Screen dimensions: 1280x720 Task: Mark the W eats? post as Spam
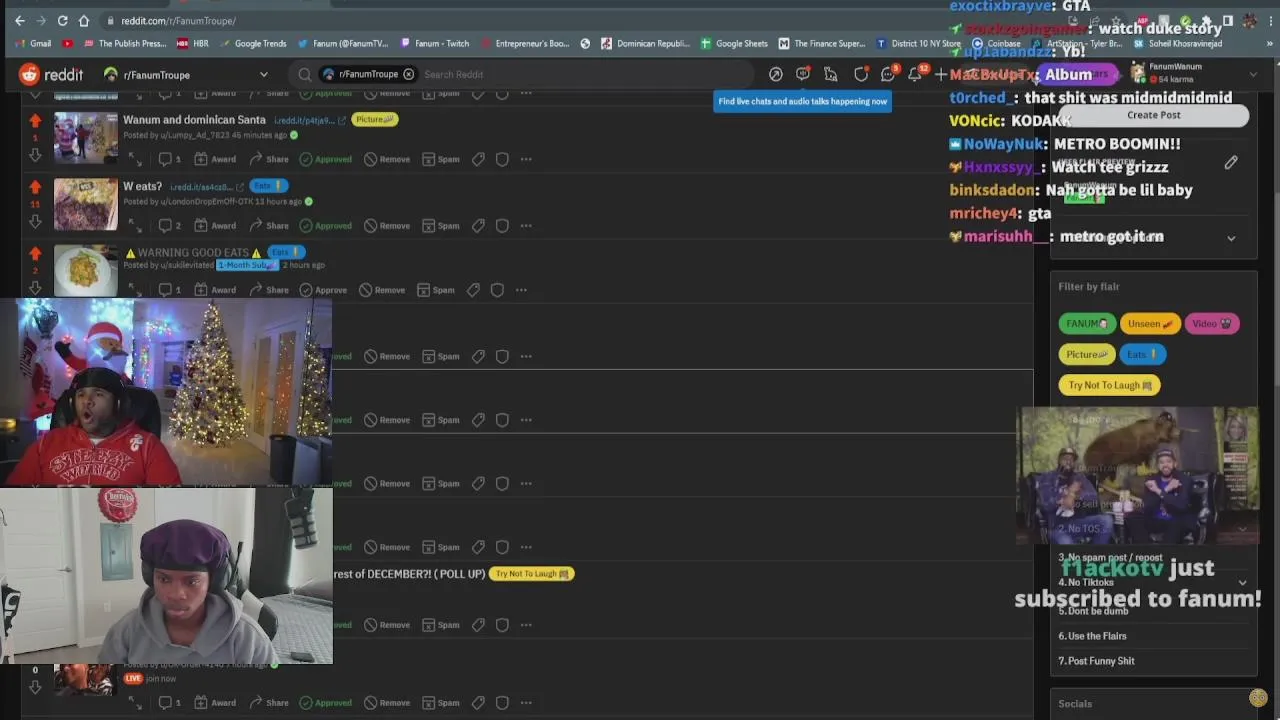point(441,226)
